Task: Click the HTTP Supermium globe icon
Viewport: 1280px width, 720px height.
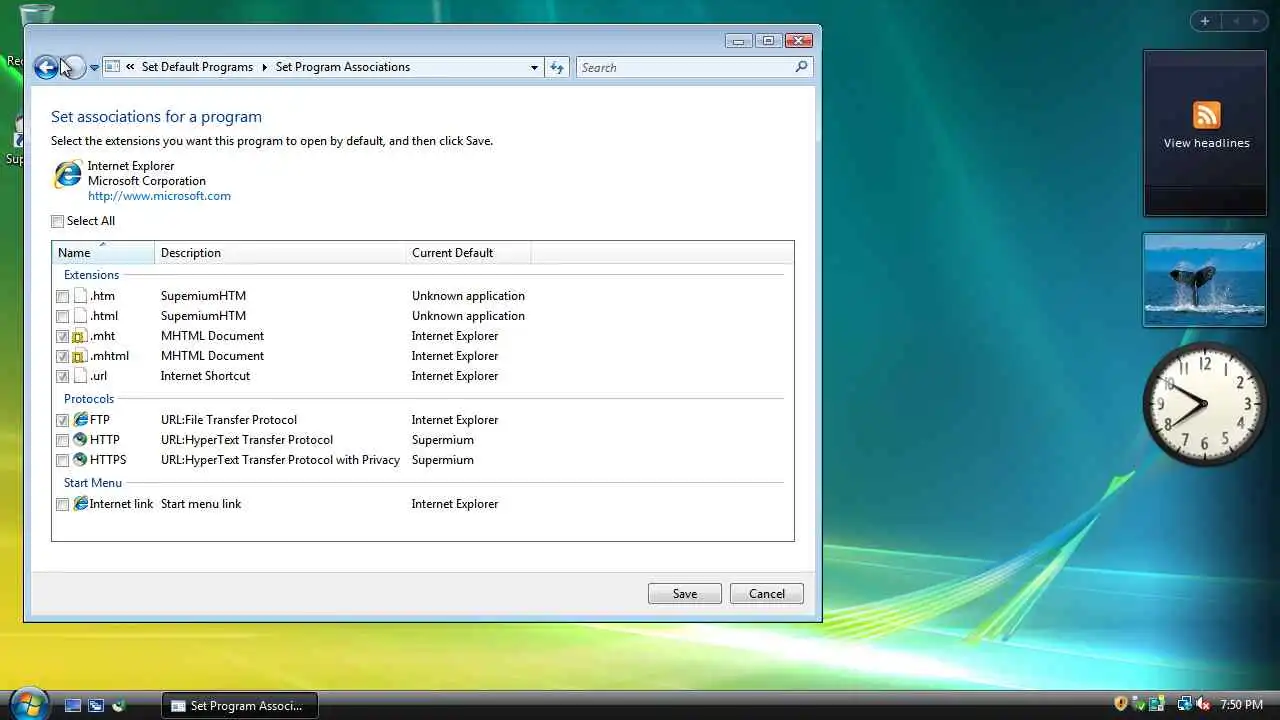Action: 80,440
